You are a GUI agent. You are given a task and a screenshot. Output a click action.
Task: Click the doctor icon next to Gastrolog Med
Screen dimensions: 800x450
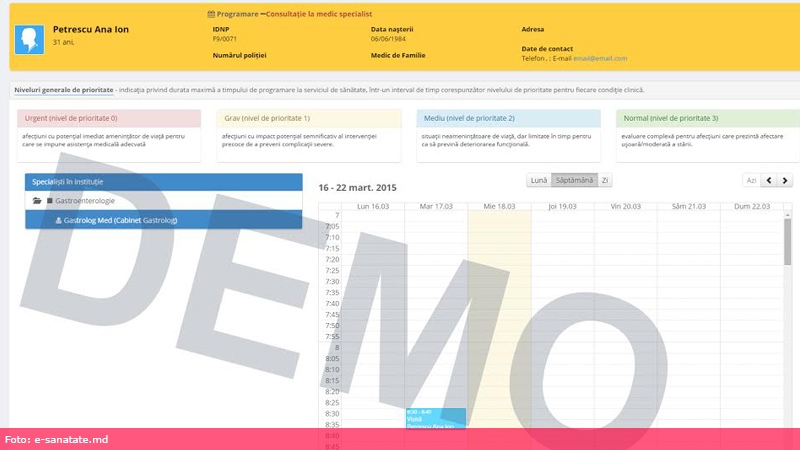[58, 220]
